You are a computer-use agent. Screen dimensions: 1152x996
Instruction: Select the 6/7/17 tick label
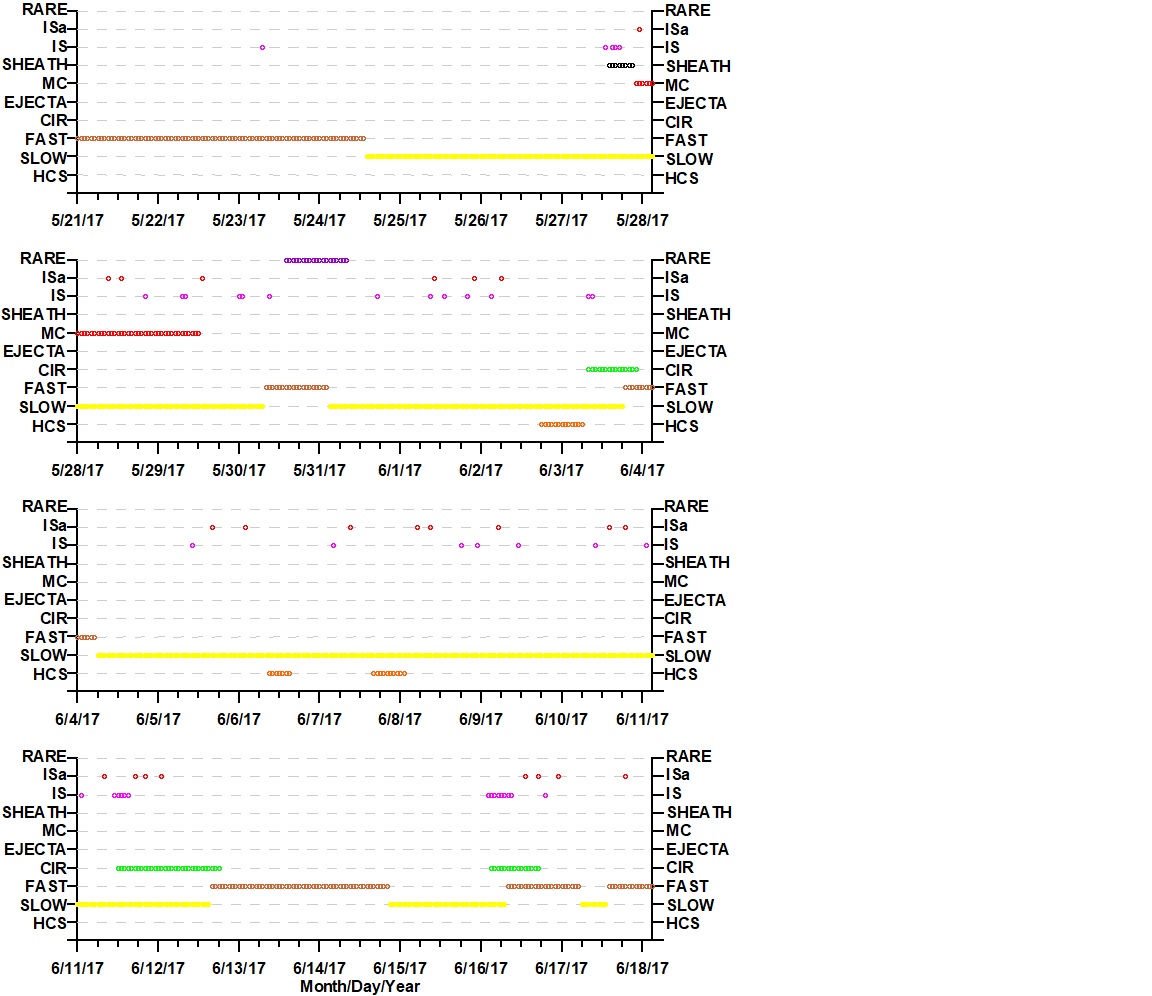click(320, 719)
